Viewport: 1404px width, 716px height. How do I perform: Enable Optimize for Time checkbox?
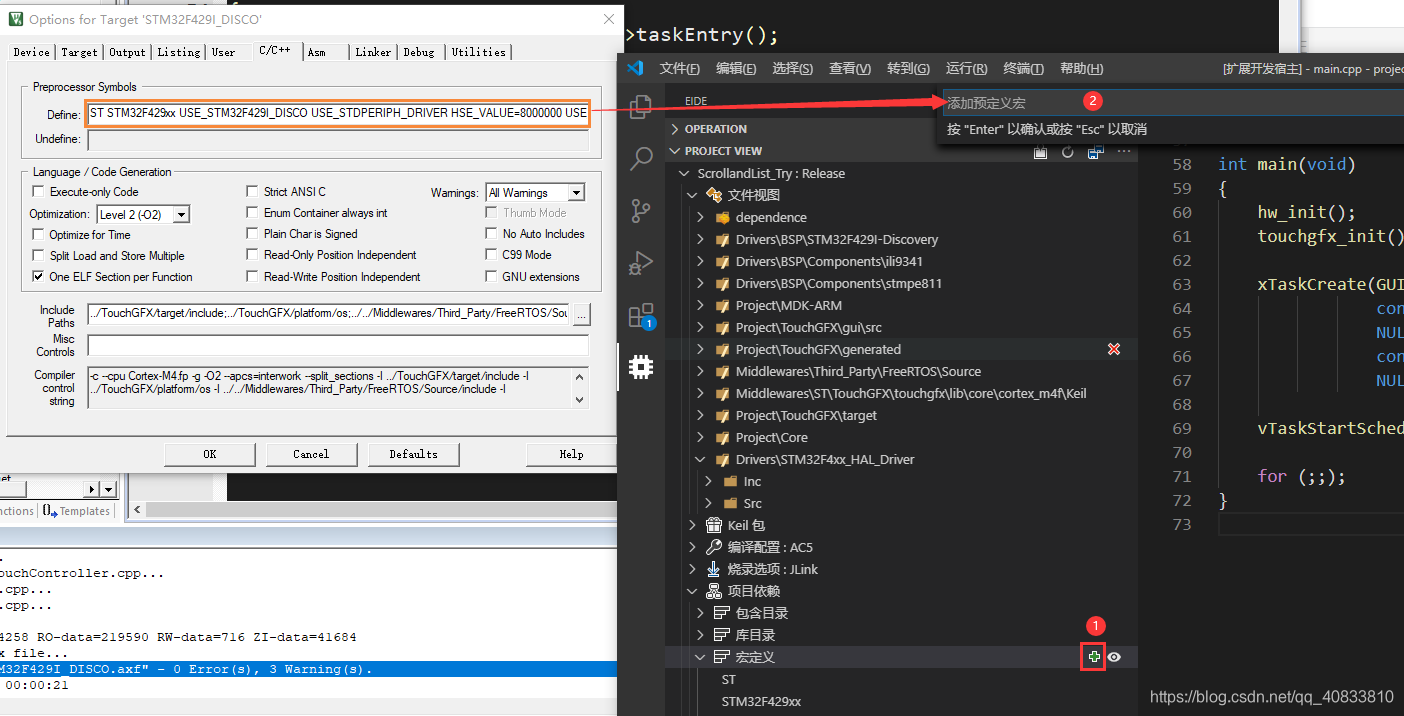pos(39,235)
